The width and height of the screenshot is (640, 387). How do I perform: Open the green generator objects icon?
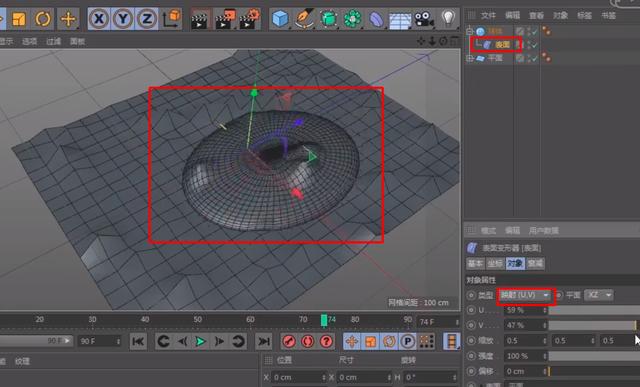(x=329, y=19)
